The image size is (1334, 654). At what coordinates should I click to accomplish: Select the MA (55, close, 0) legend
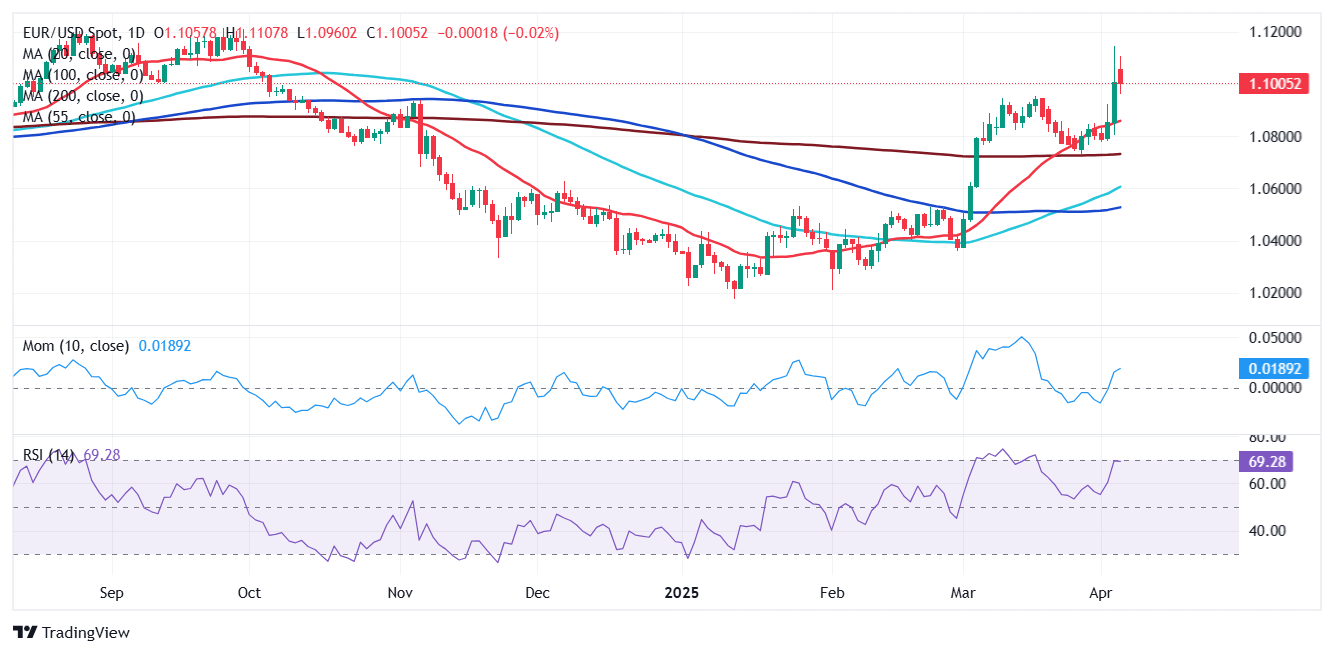coord(78,117)
